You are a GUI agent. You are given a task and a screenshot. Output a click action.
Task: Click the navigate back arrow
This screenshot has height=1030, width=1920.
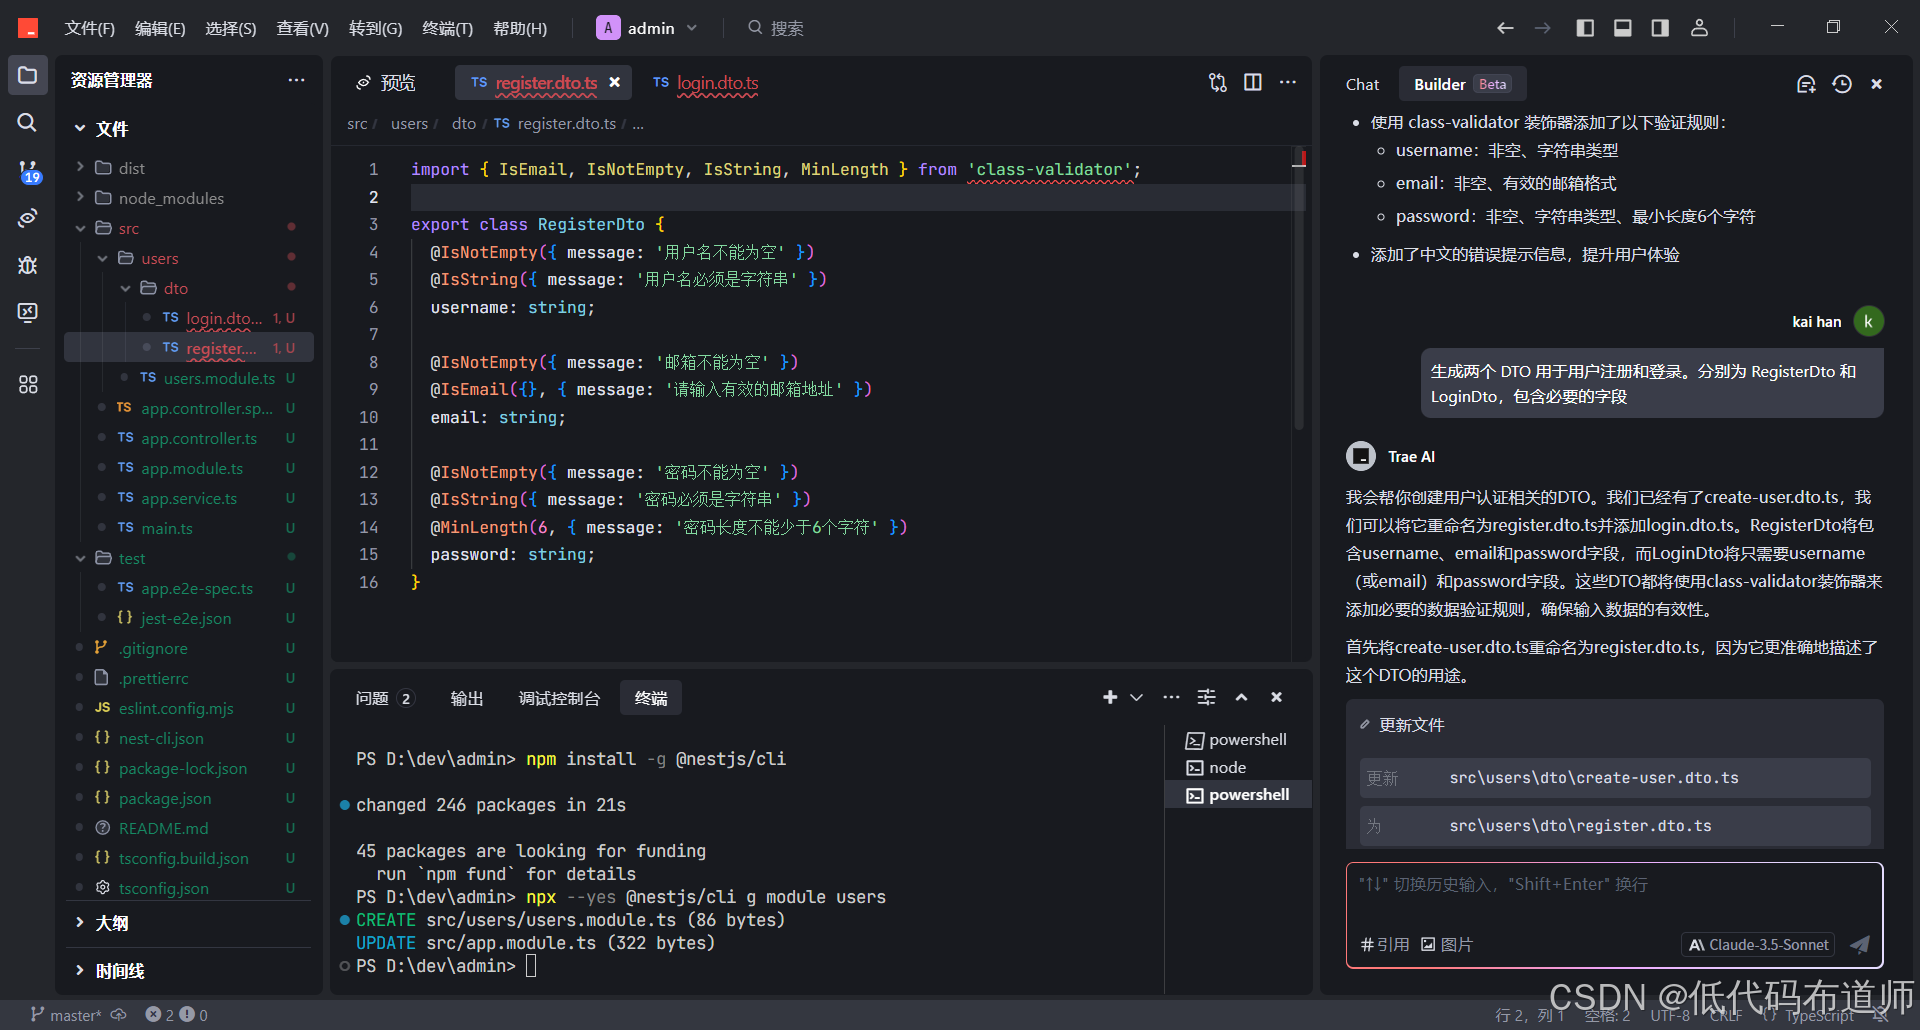pos(1505,28)
